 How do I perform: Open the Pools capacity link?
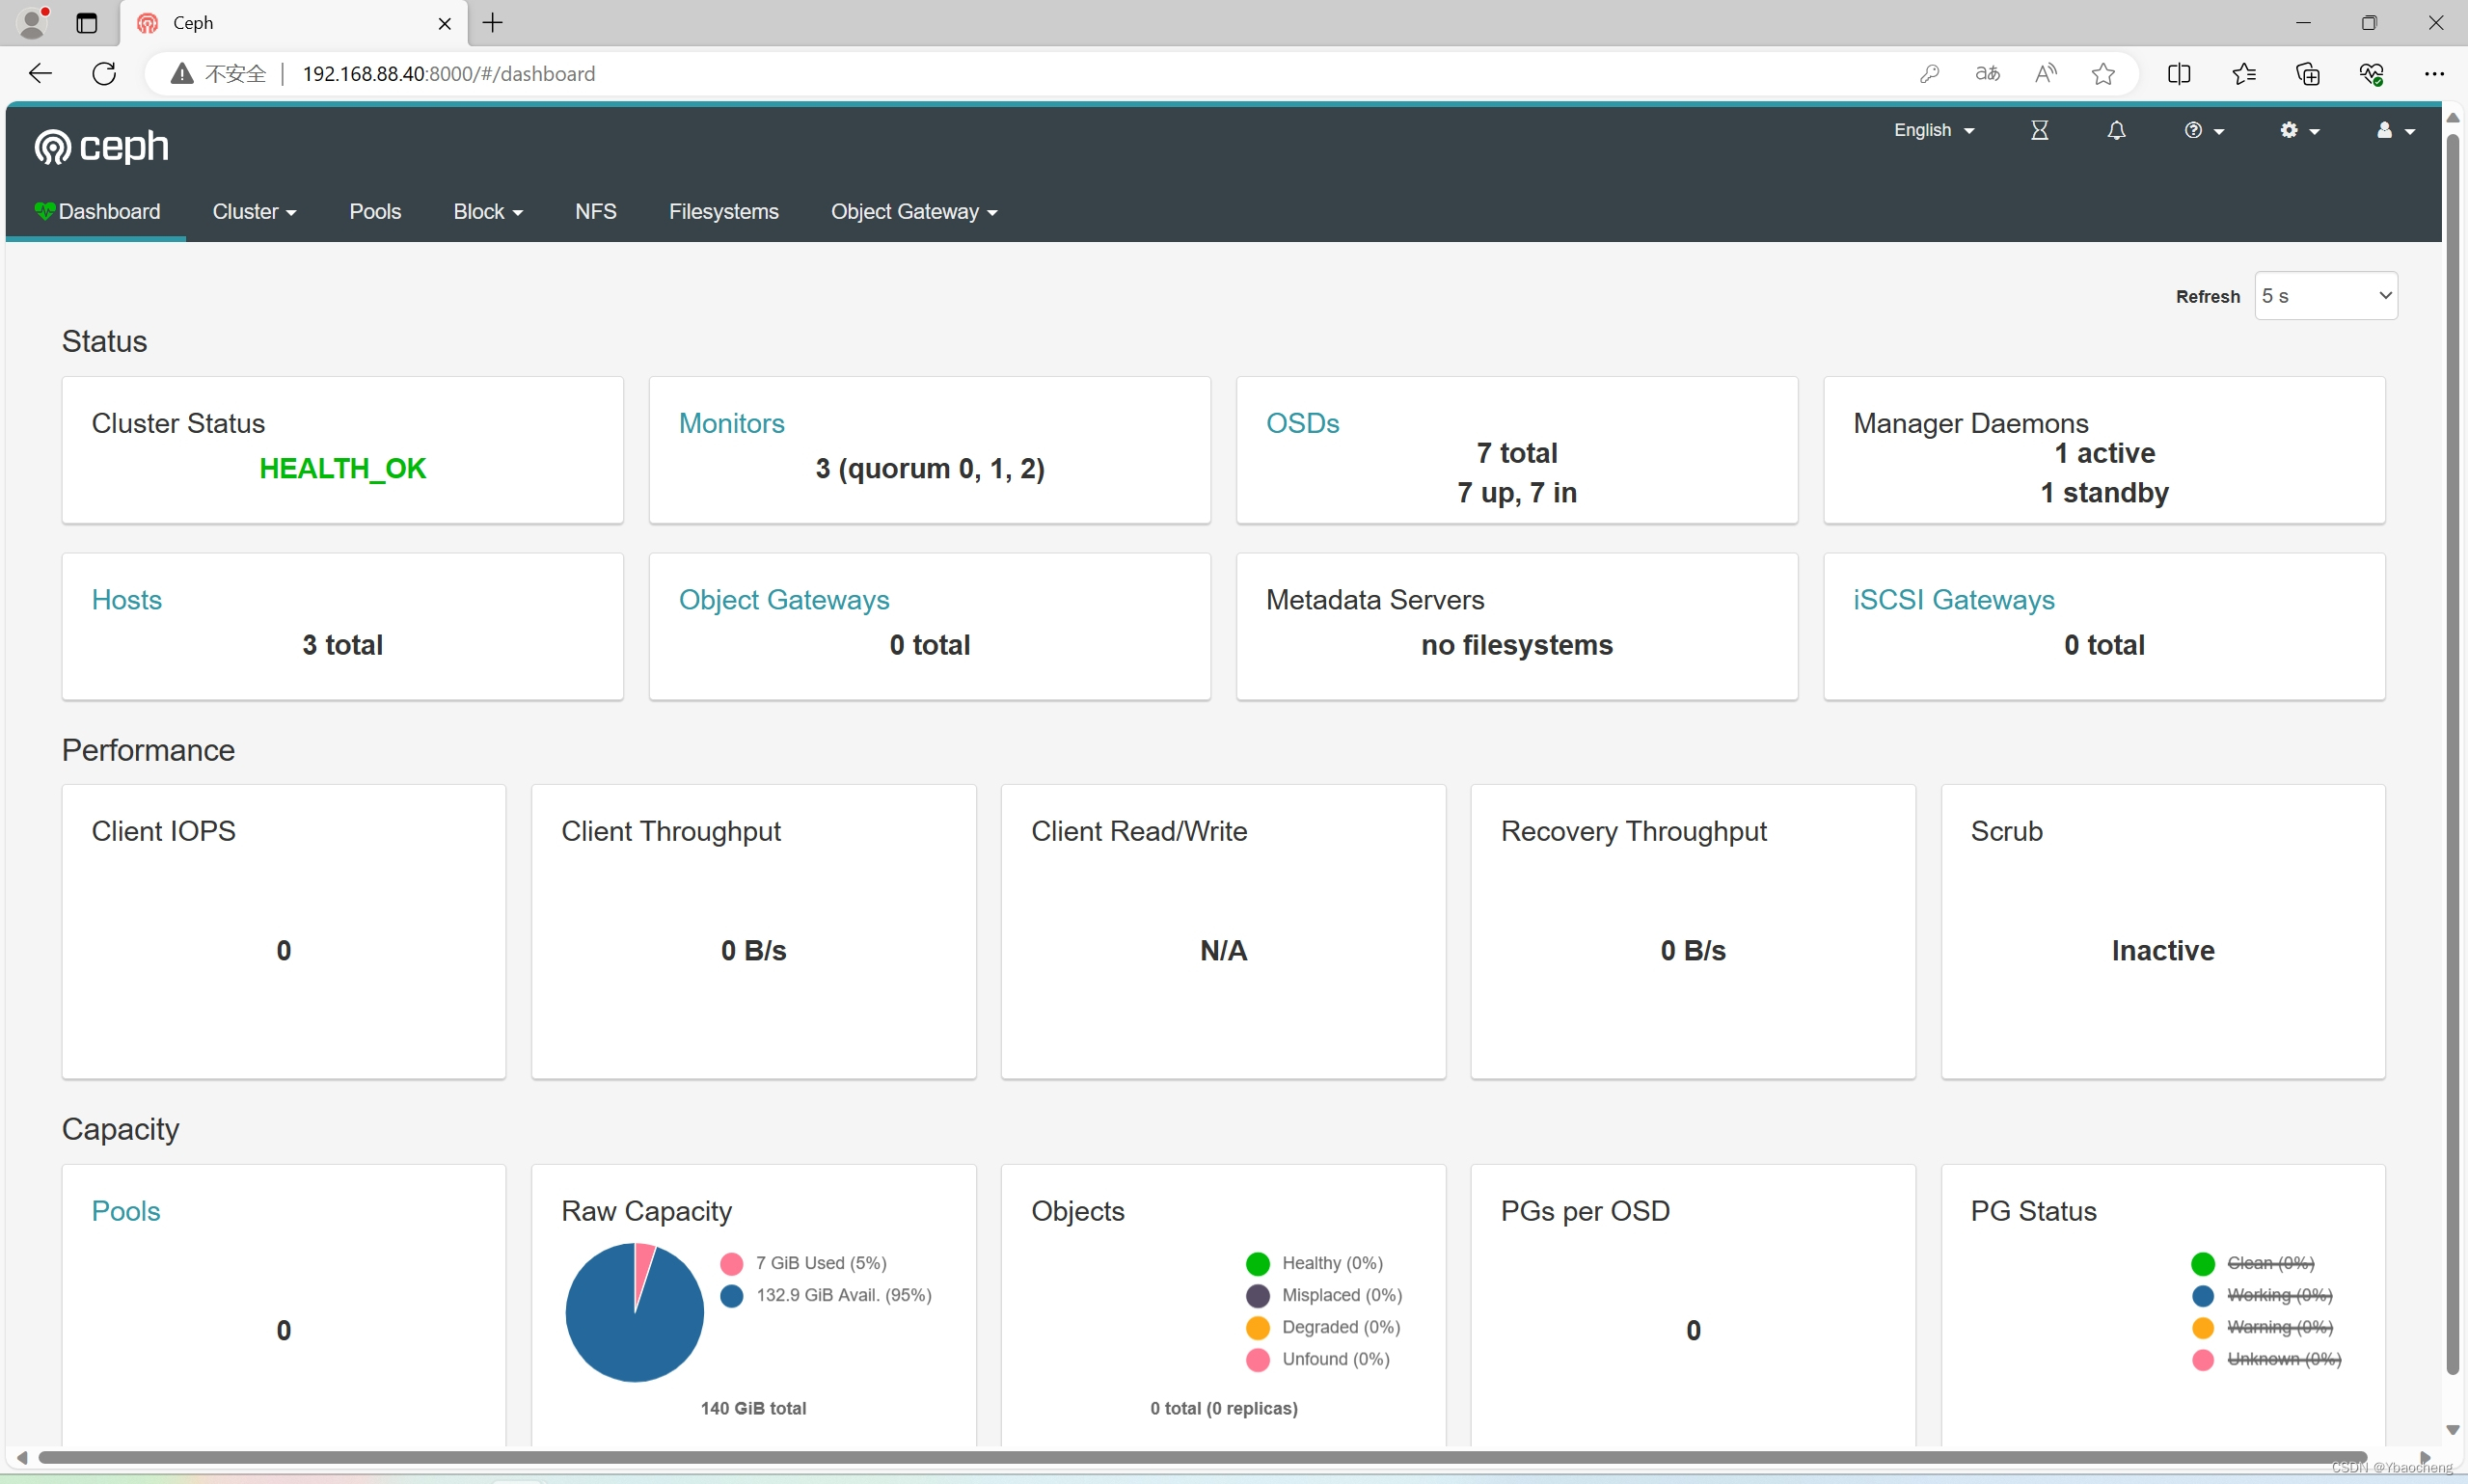pos(126,1211)
